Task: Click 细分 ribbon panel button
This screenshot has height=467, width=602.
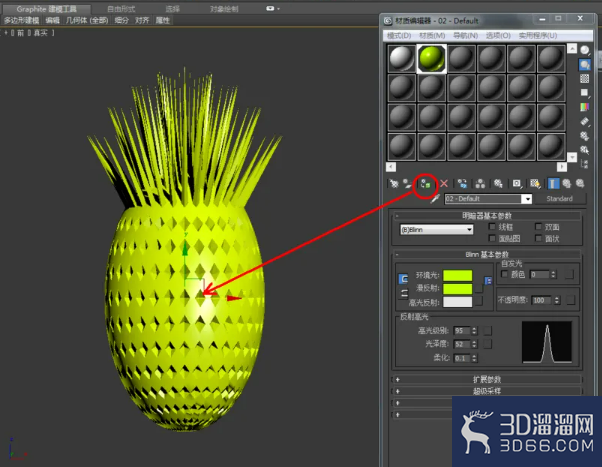Action: coord(121,20)
